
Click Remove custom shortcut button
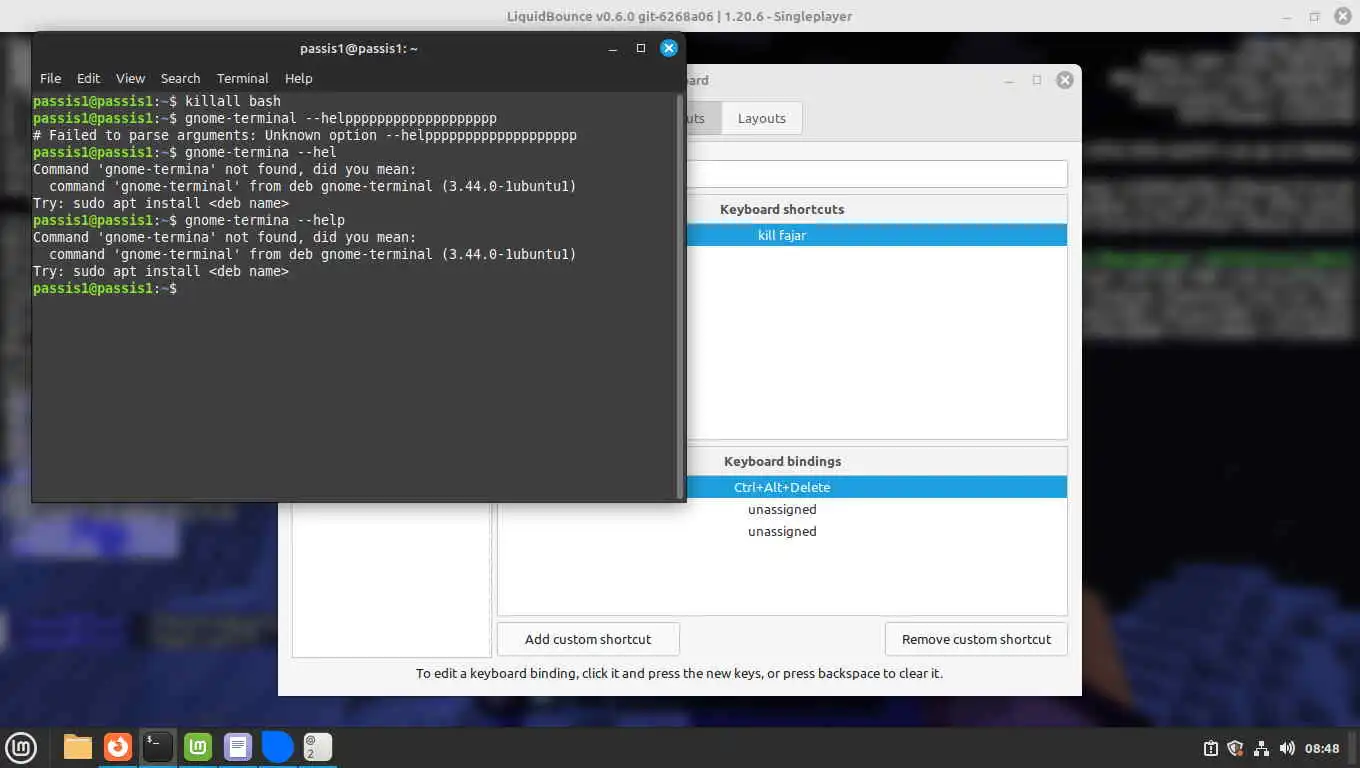[x=976, y=639]
